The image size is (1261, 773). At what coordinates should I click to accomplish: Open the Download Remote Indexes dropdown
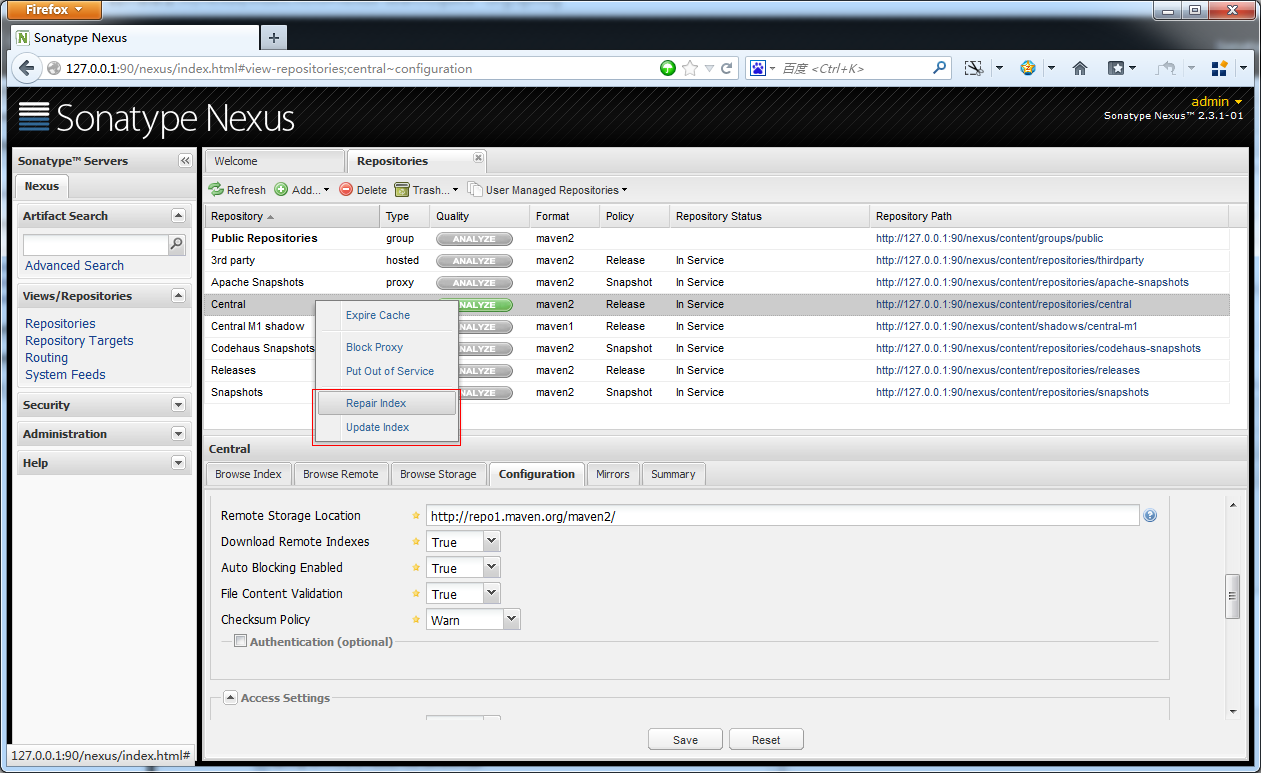tap(491, 542)
